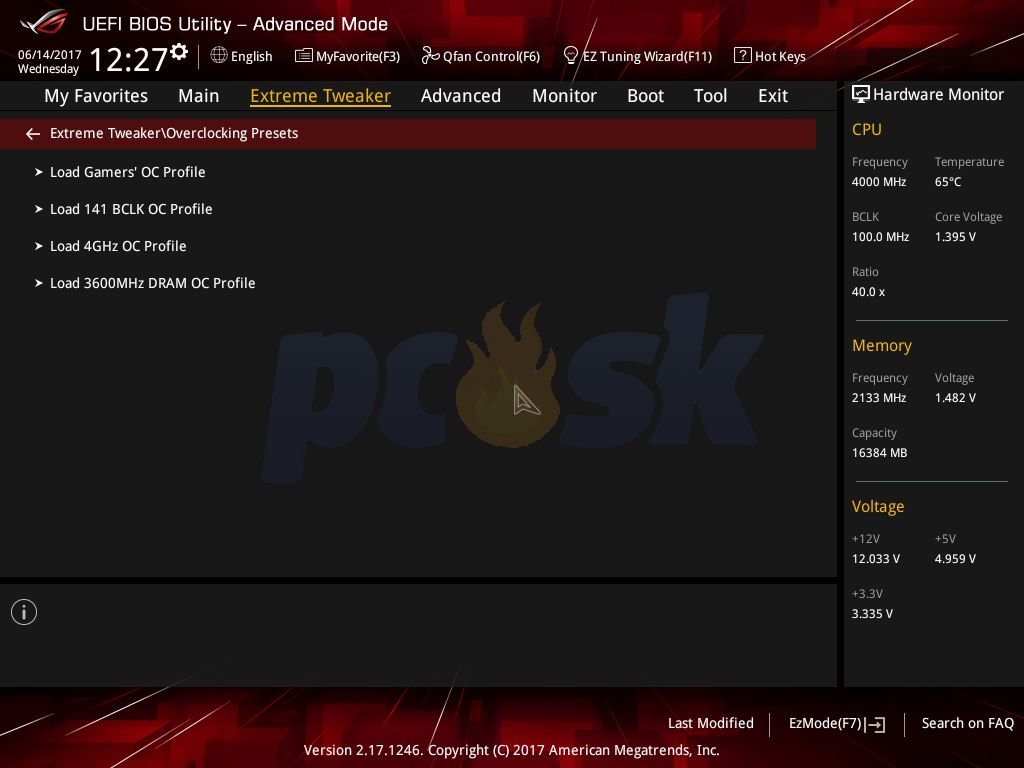Image resolution: width=1024 pixels, height=768 pixels.
Task: Open MyFavorite(F3) menu
Action: click(x=358, y=56)
